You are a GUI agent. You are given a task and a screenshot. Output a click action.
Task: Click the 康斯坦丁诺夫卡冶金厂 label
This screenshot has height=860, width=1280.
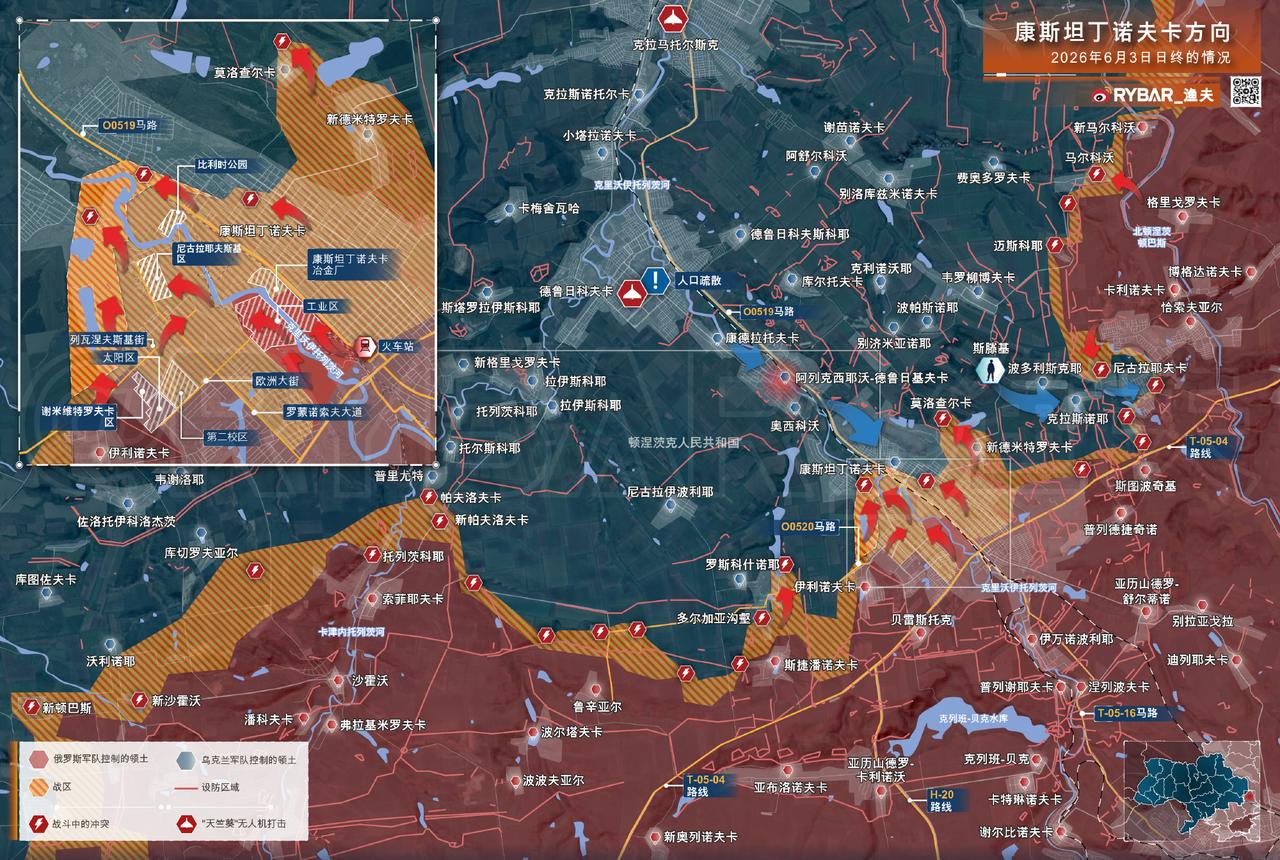coord(349,263)
